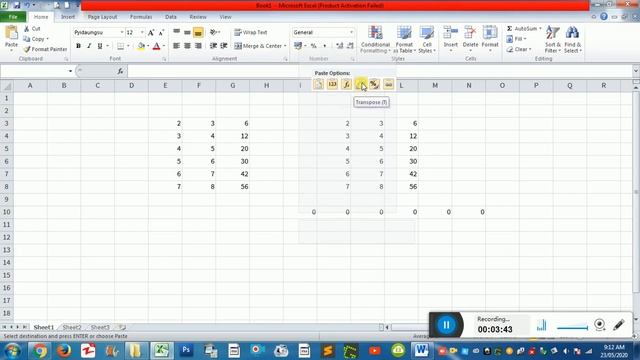The width and height of the screenshot is (640, 360).
Task: Open the Name Box dropdown arrow
Action: (70, 71)
